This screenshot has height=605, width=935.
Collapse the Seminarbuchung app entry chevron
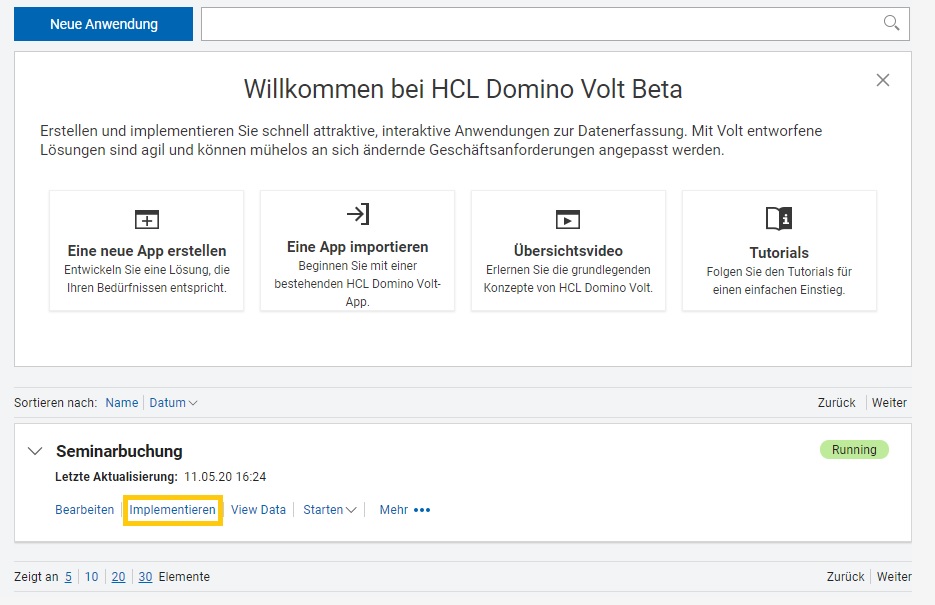tap(35, 451)
